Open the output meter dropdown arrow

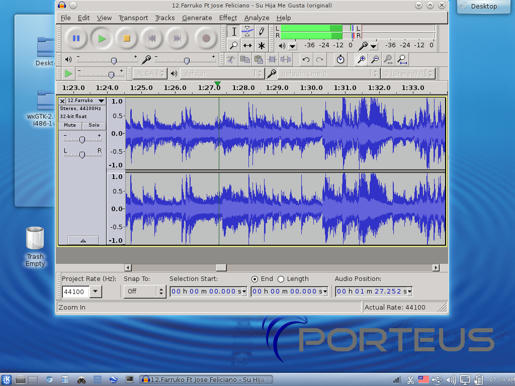pyautogui.click(x=292, y=46)
